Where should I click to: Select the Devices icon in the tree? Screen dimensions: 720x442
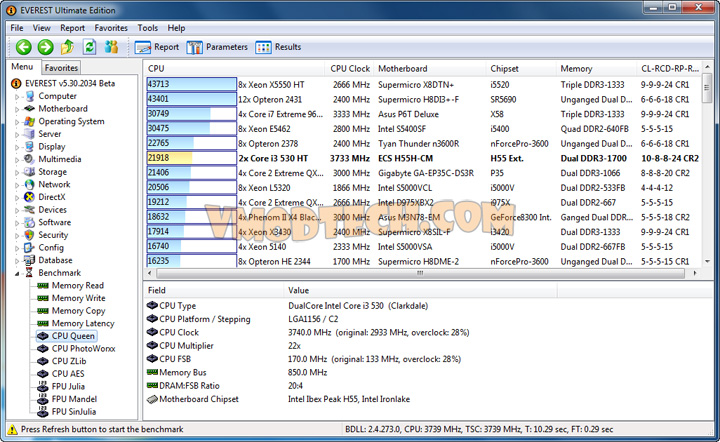tap(29, 210)
